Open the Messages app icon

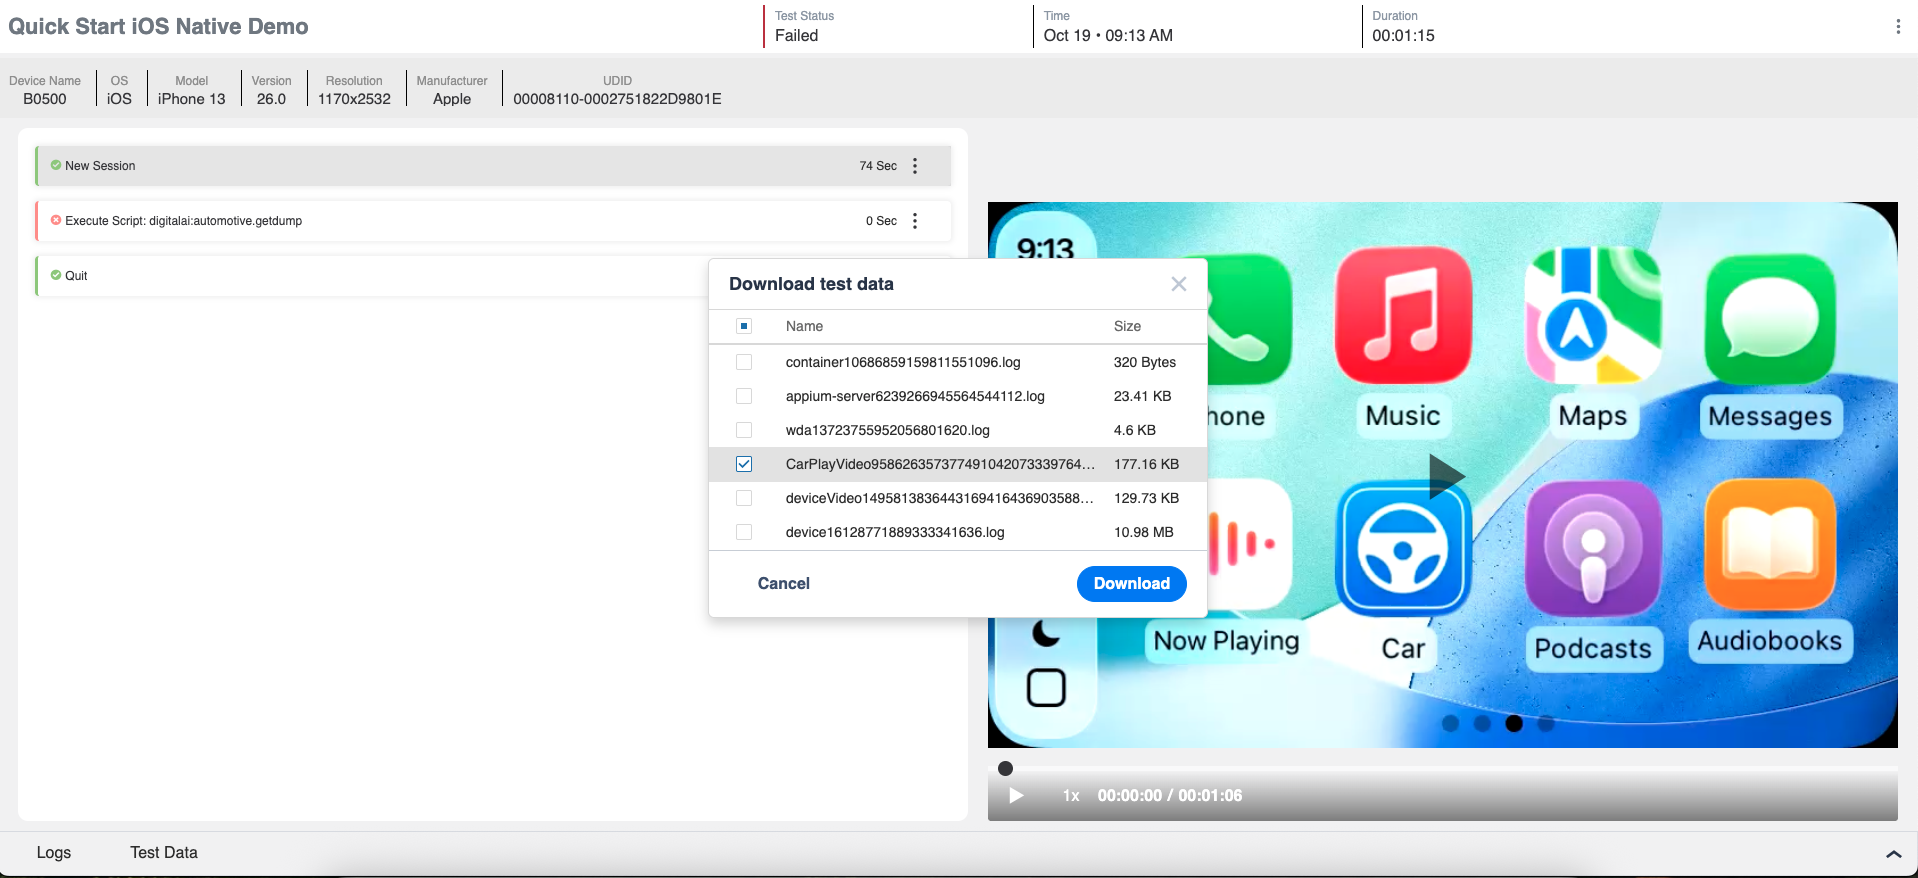coord(1769,318)
